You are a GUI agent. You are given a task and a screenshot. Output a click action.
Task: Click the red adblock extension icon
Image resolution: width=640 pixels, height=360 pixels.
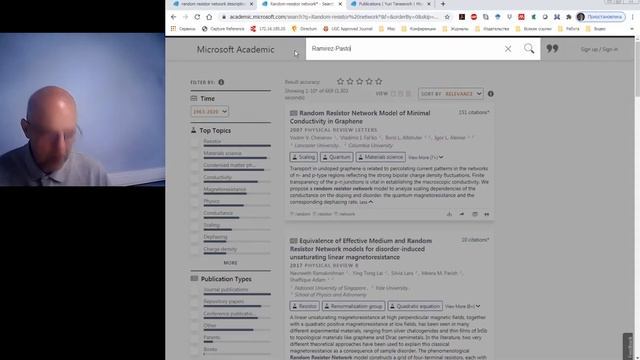tap(474, 17)
